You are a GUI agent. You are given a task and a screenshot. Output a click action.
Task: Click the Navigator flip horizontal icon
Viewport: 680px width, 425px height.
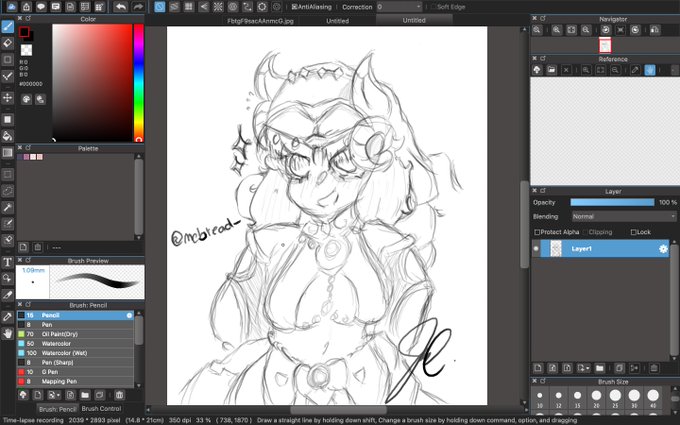click(x=655, y=29)
